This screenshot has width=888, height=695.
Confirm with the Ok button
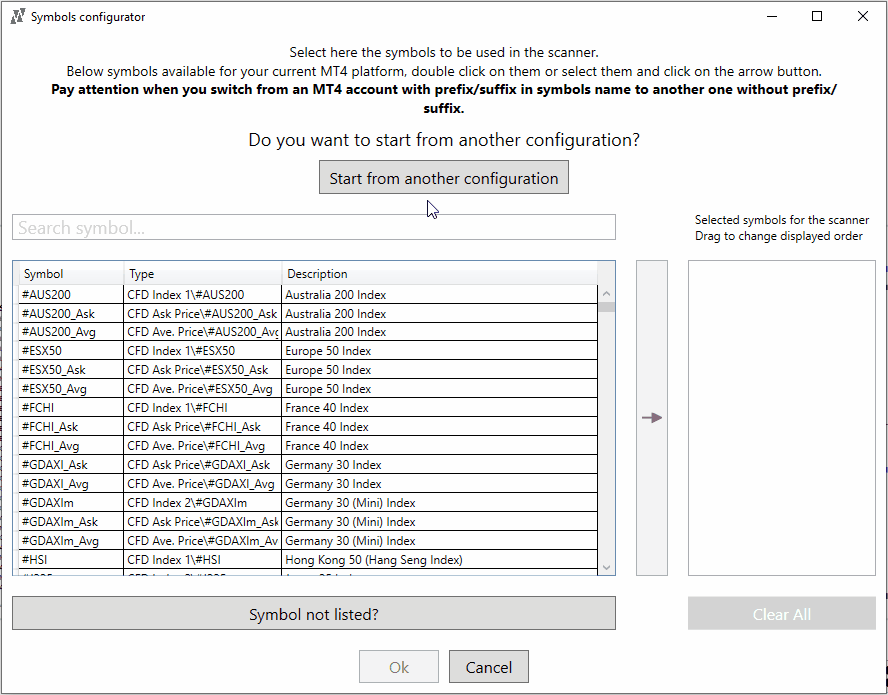399,667
